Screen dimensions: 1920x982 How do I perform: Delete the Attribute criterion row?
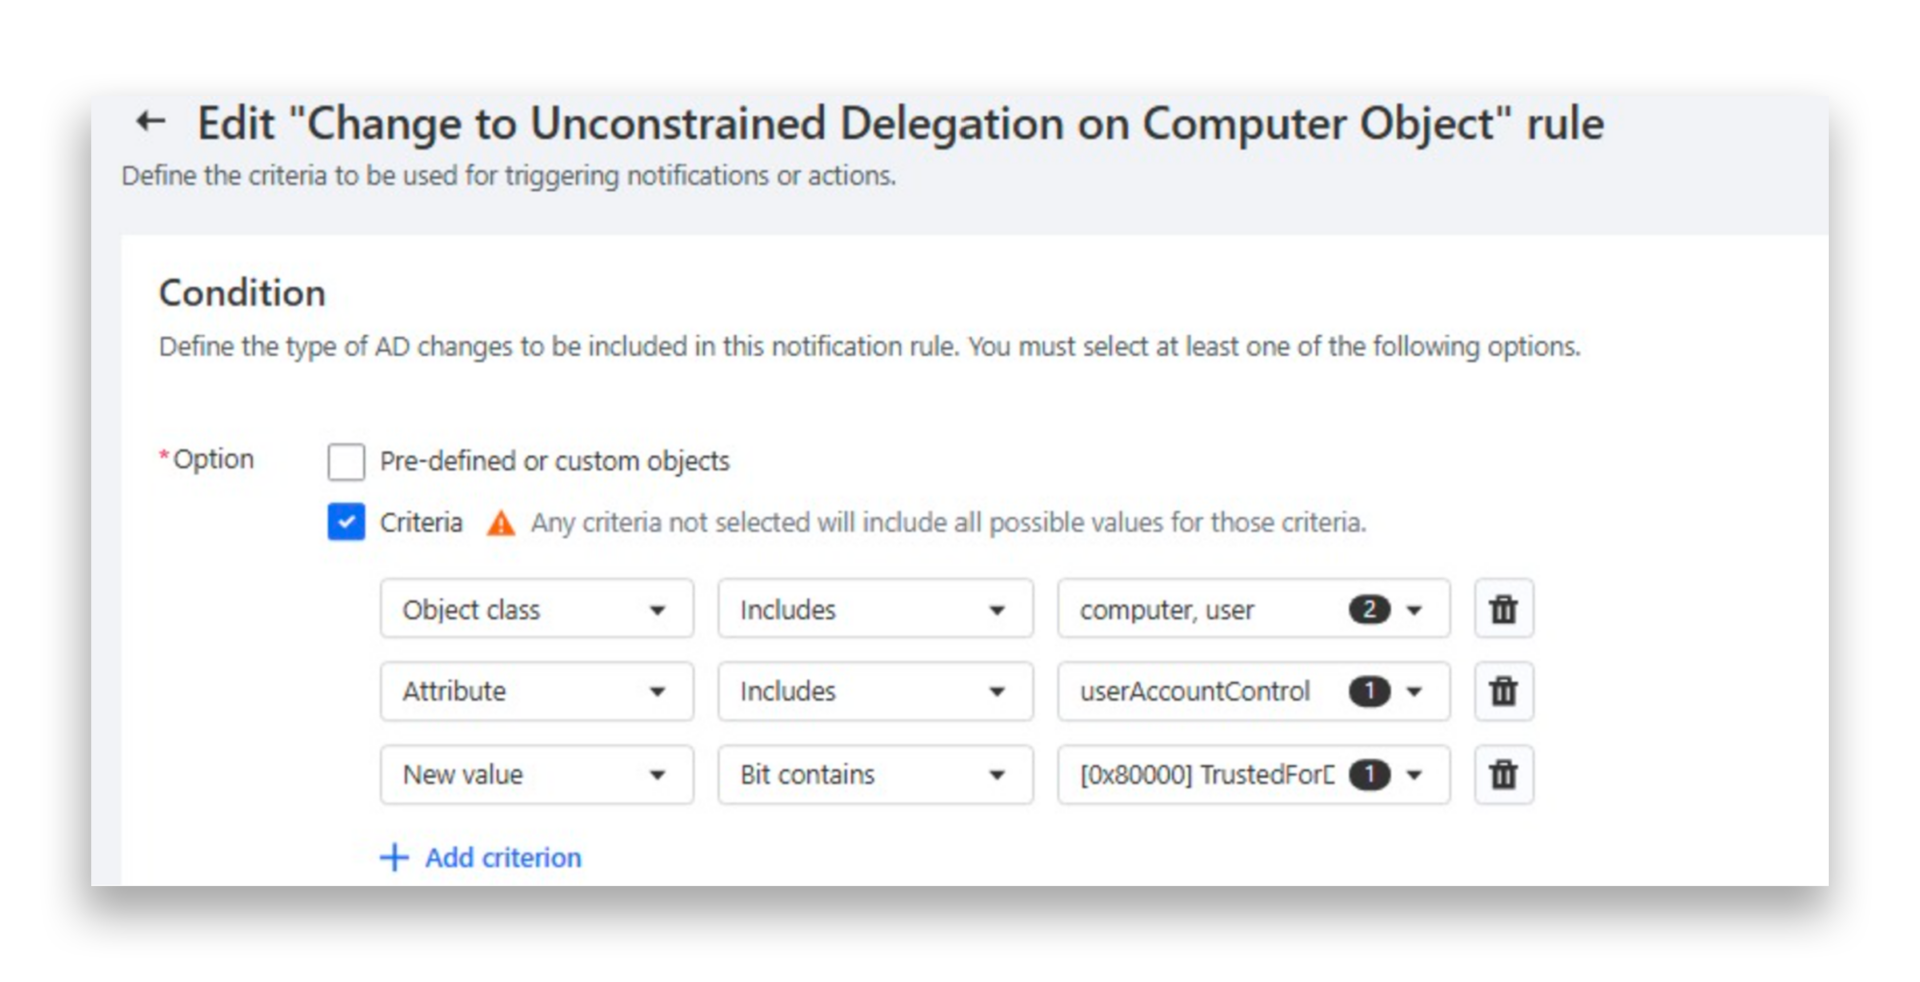[1502, 691]
